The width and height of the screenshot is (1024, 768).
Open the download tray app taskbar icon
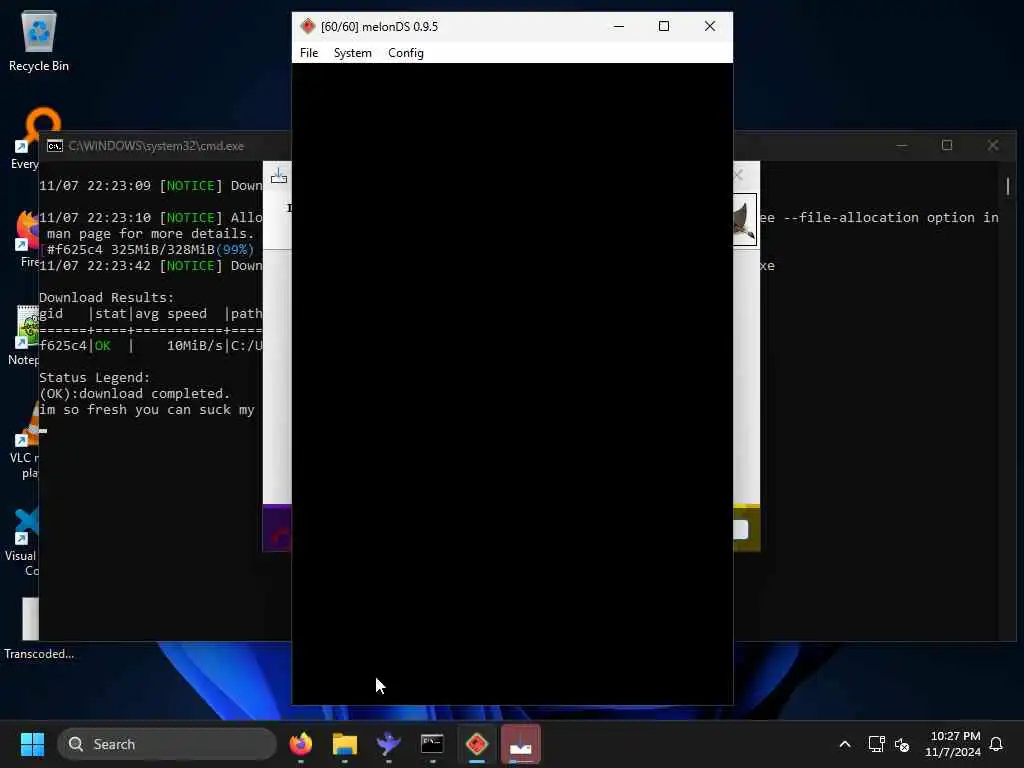point(520,744)
